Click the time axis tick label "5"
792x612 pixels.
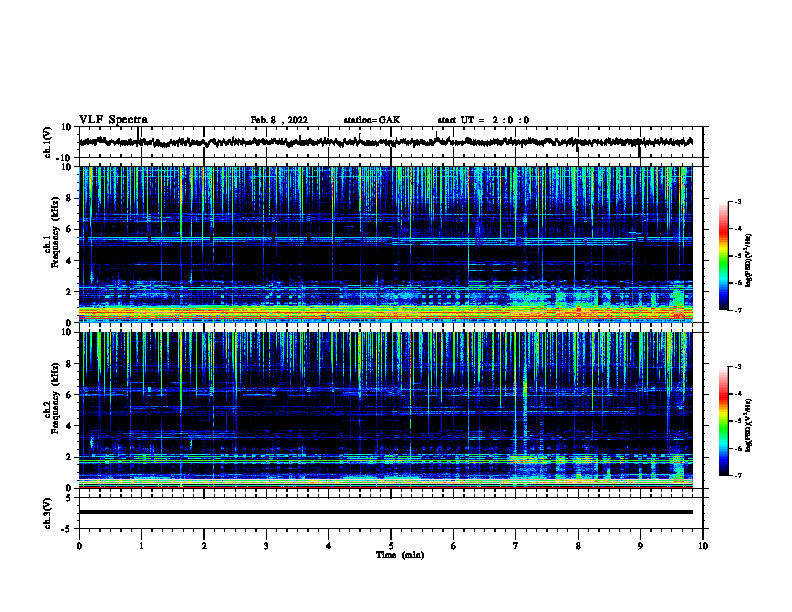[391, 546]
